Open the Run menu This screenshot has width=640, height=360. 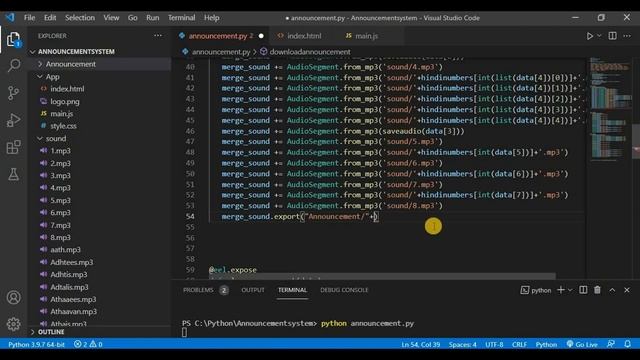[153, 18]
